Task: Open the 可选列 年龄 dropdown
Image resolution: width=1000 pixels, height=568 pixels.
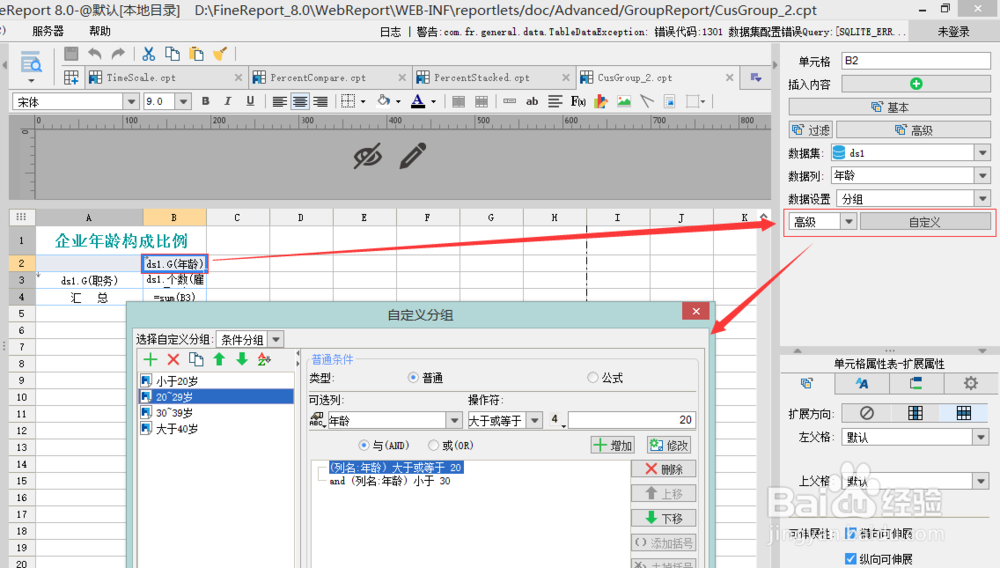Action: (454, 420)
